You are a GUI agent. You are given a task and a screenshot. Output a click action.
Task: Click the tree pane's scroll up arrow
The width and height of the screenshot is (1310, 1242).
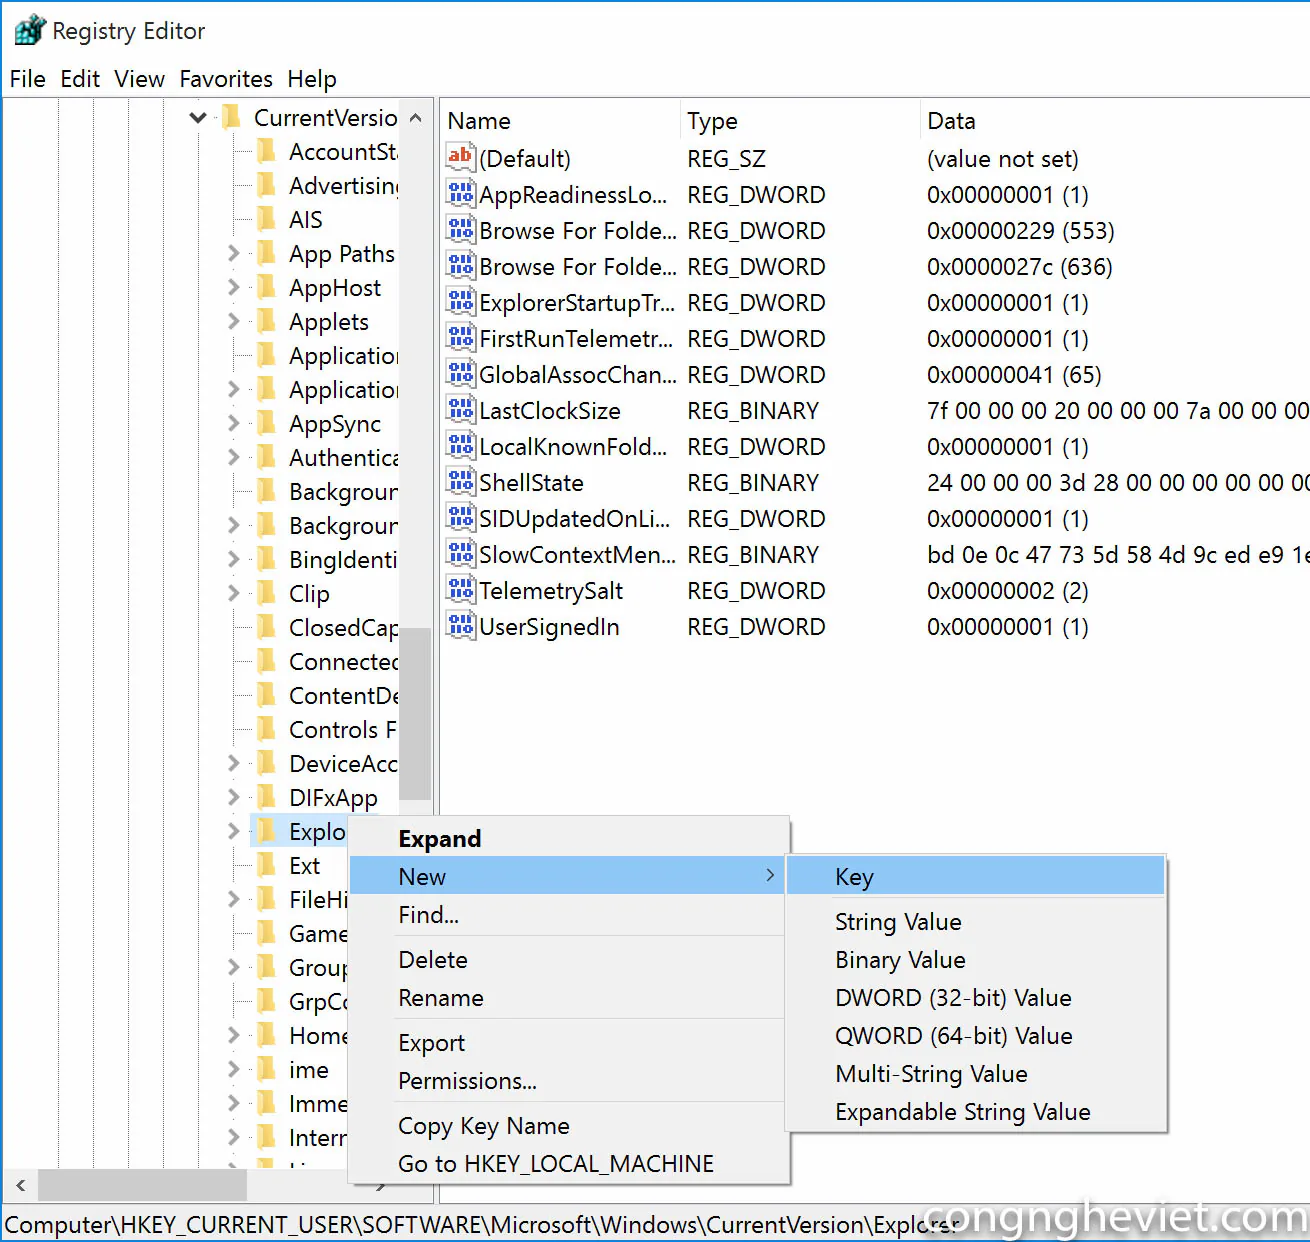pos(416,117)
